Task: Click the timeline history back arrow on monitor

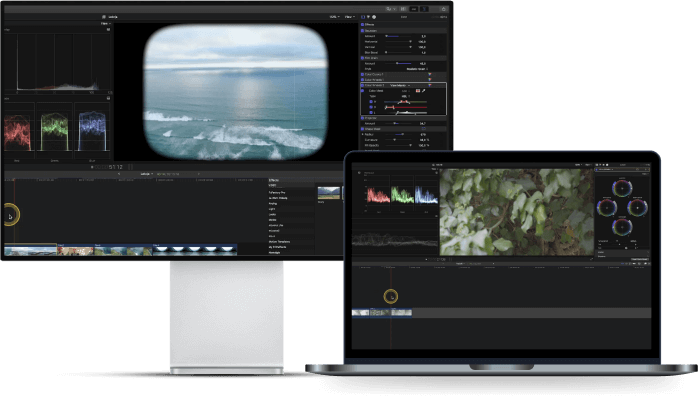Action: coord(119,174)
